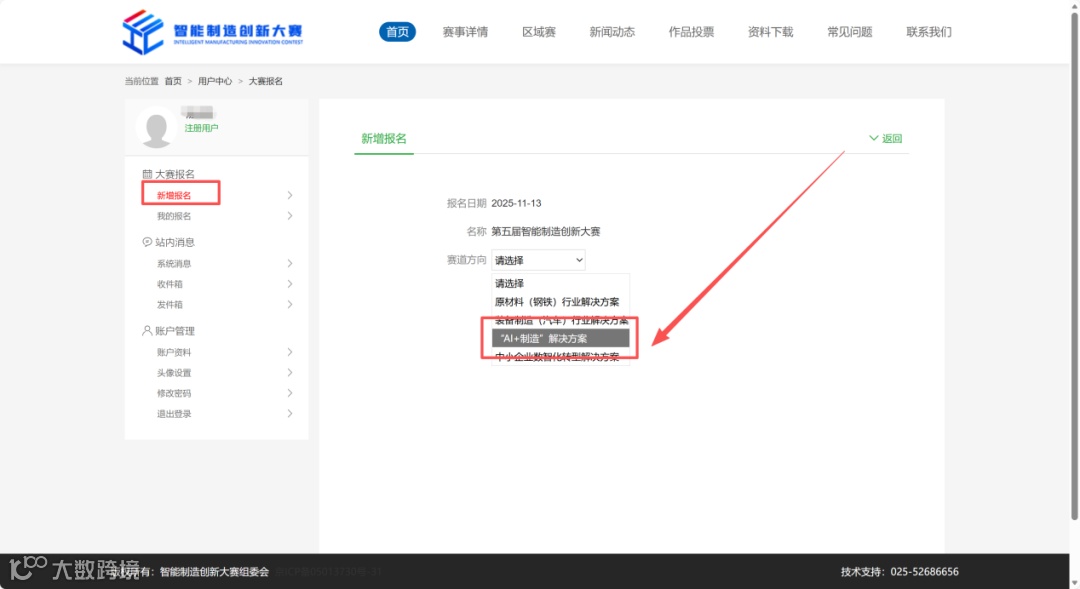Image resolution: width=1080 pixels, height=589 pixels.
Task: Click the 智能制造创新大赛 logo
Action: (x=212, y=31)
